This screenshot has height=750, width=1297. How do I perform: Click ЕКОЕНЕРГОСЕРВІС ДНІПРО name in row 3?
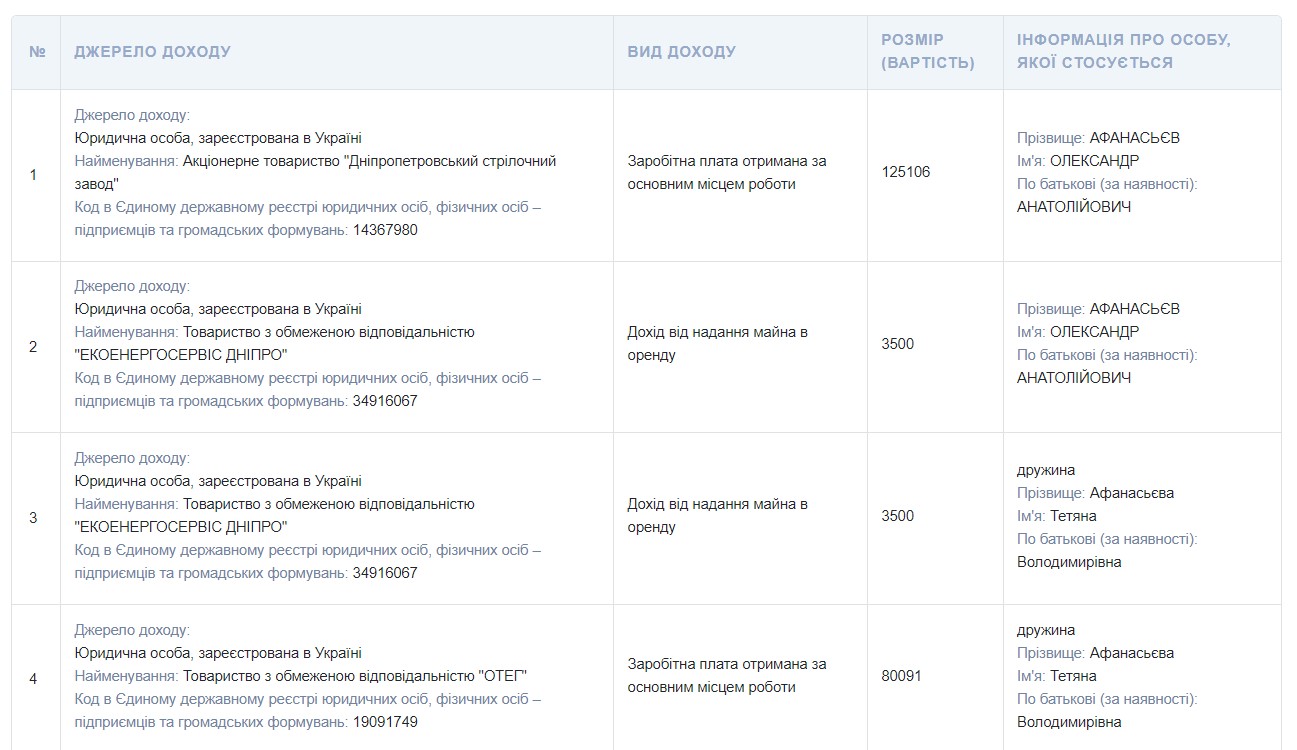coord(181,527)
